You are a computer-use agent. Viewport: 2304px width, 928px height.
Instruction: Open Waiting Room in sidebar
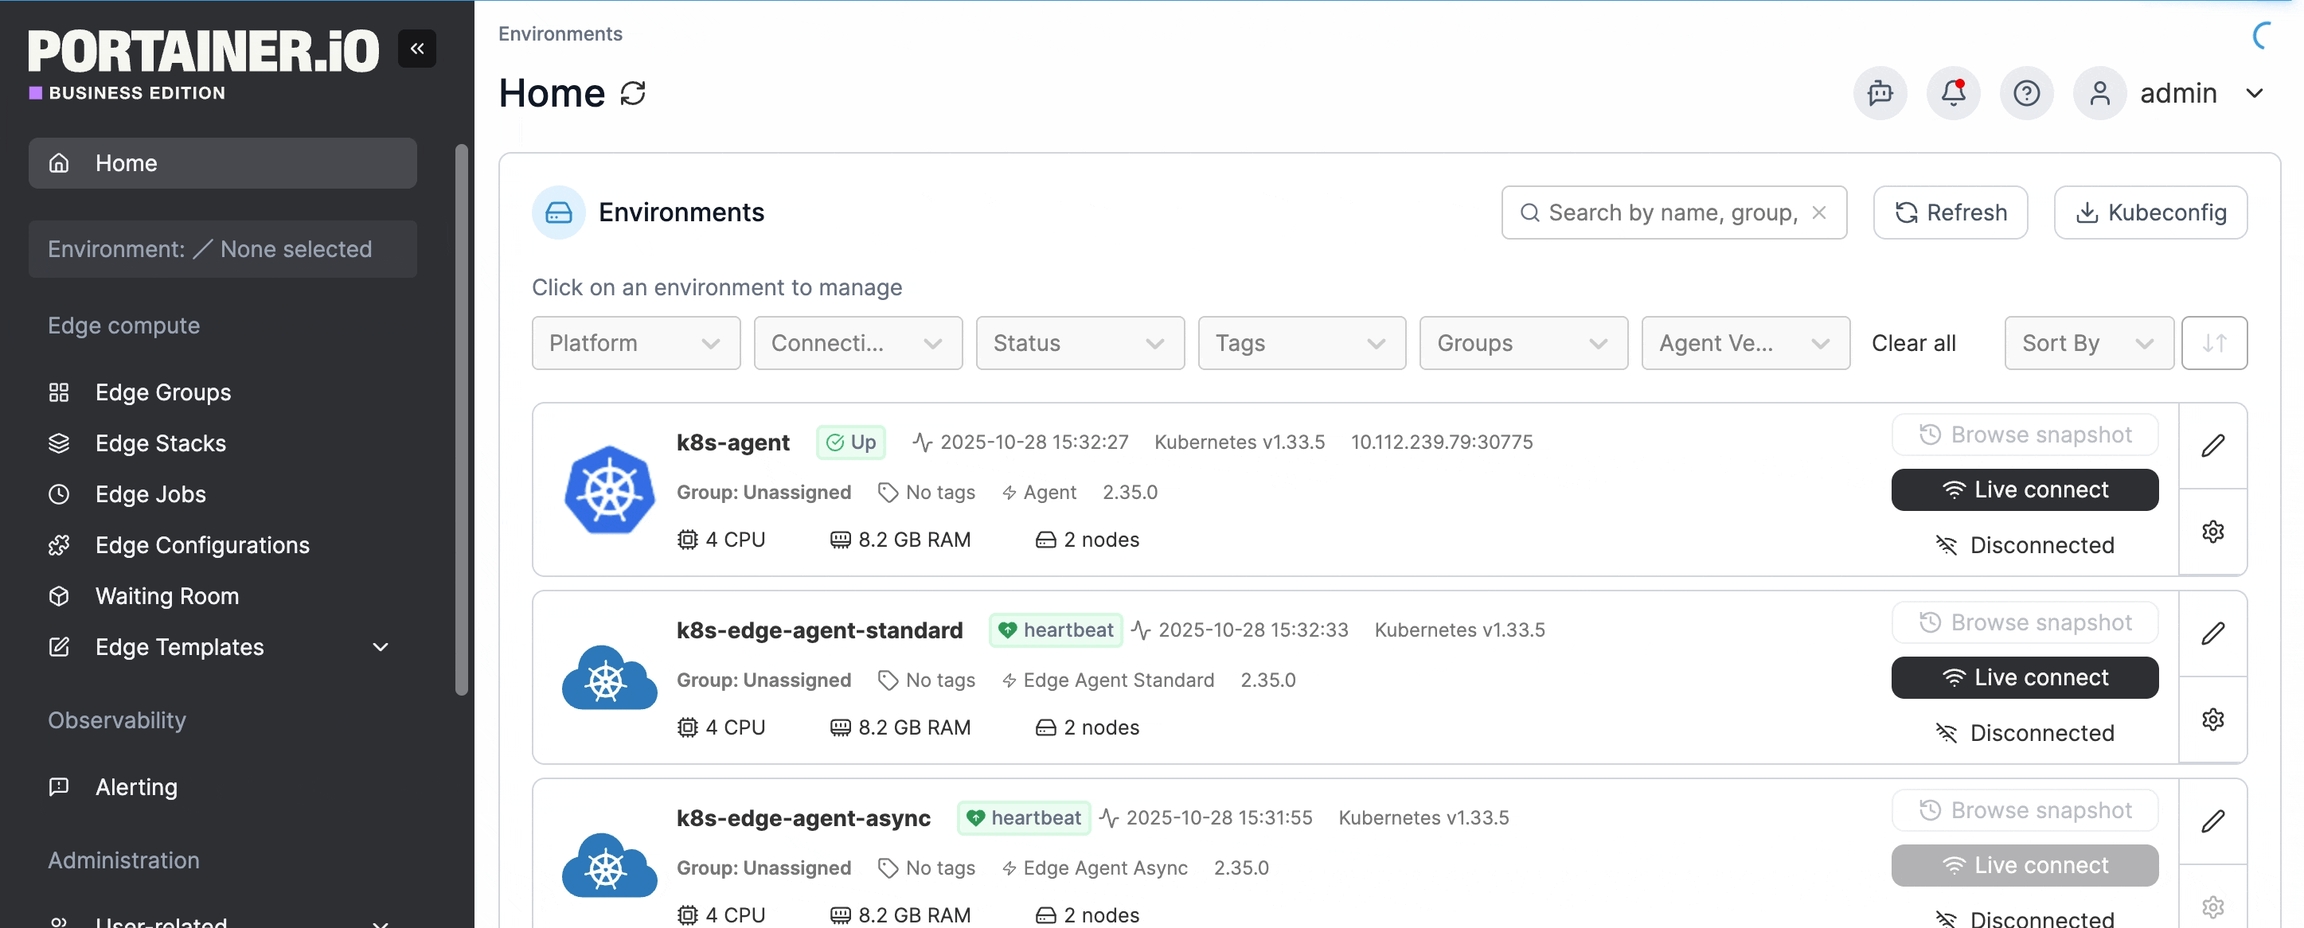click(166, 596)
